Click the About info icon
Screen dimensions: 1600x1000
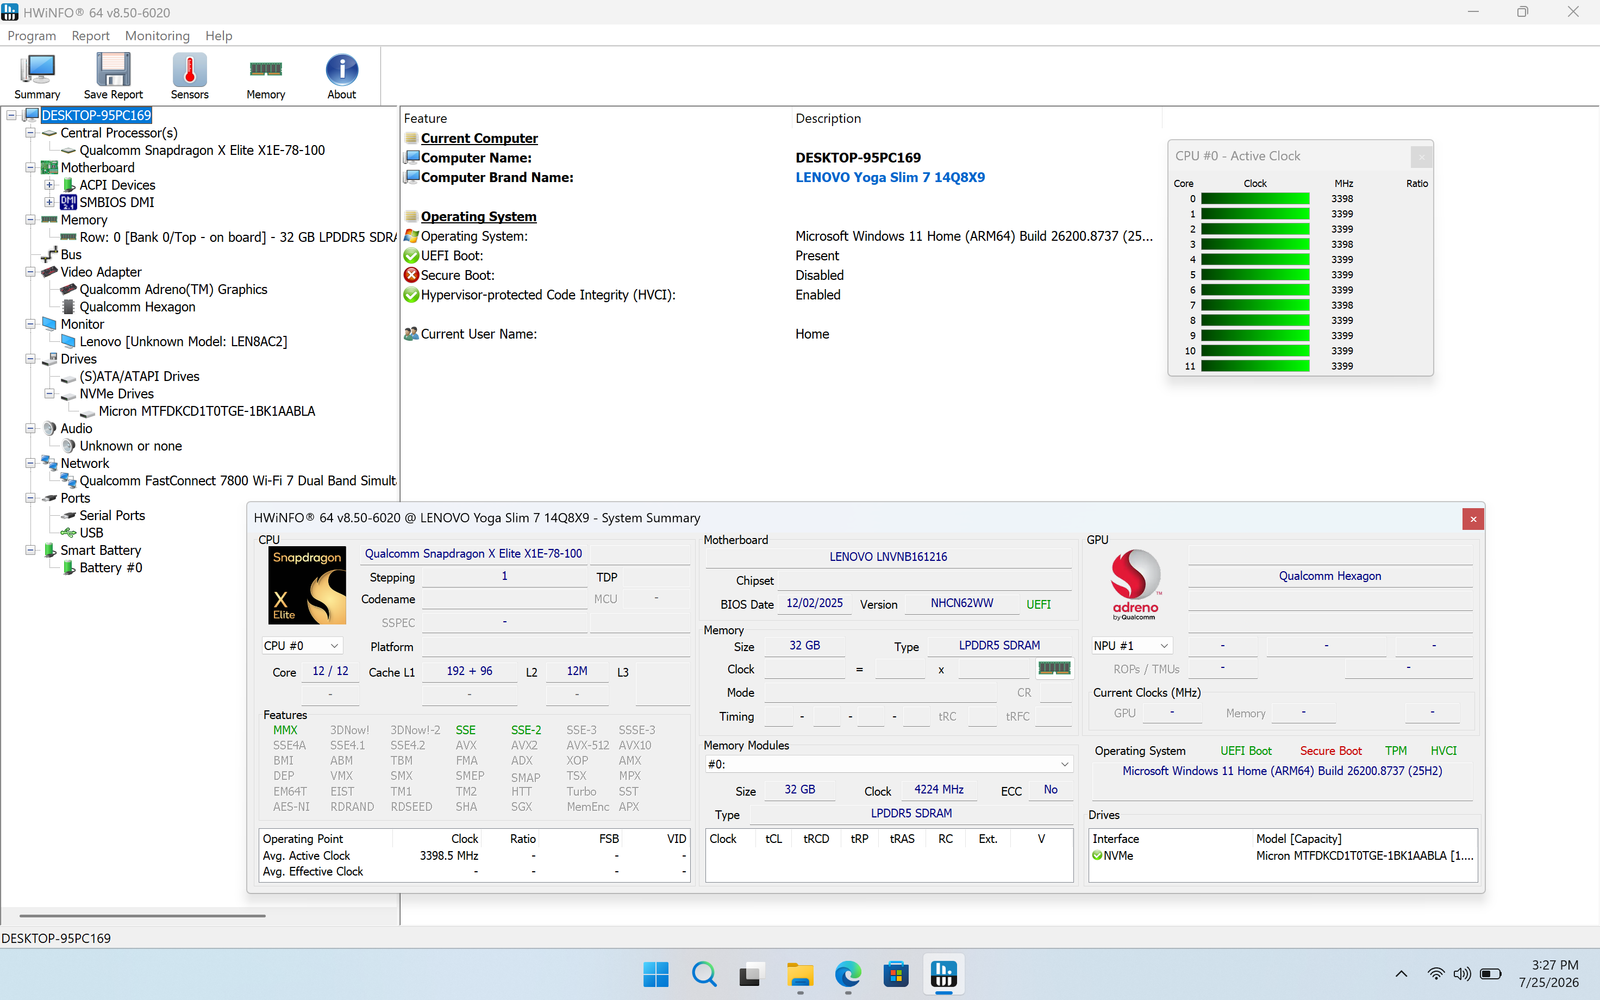click(x=342, y=77)
